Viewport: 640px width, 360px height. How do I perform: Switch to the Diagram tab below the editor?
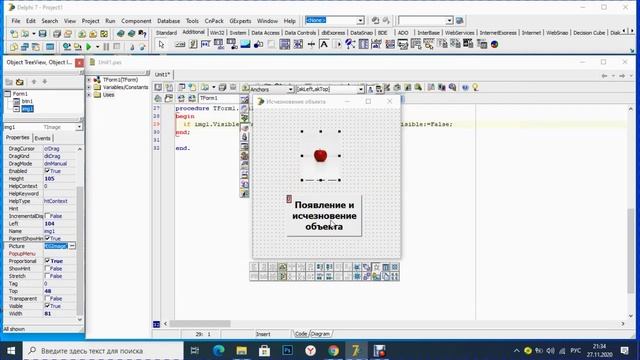(x=320, y=334)
